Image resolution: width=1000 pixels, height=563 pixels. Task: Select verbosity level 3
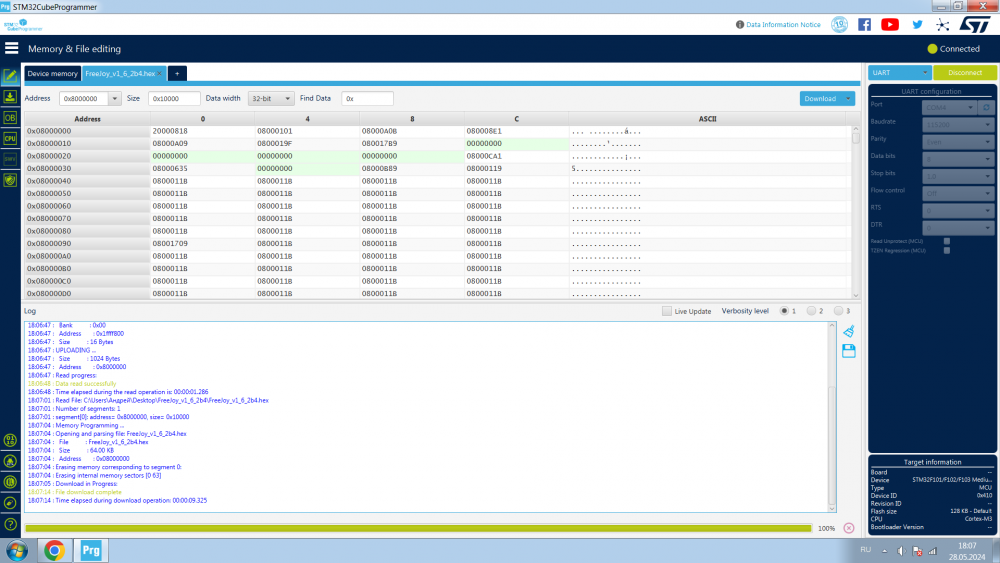(x=838, y=311)
